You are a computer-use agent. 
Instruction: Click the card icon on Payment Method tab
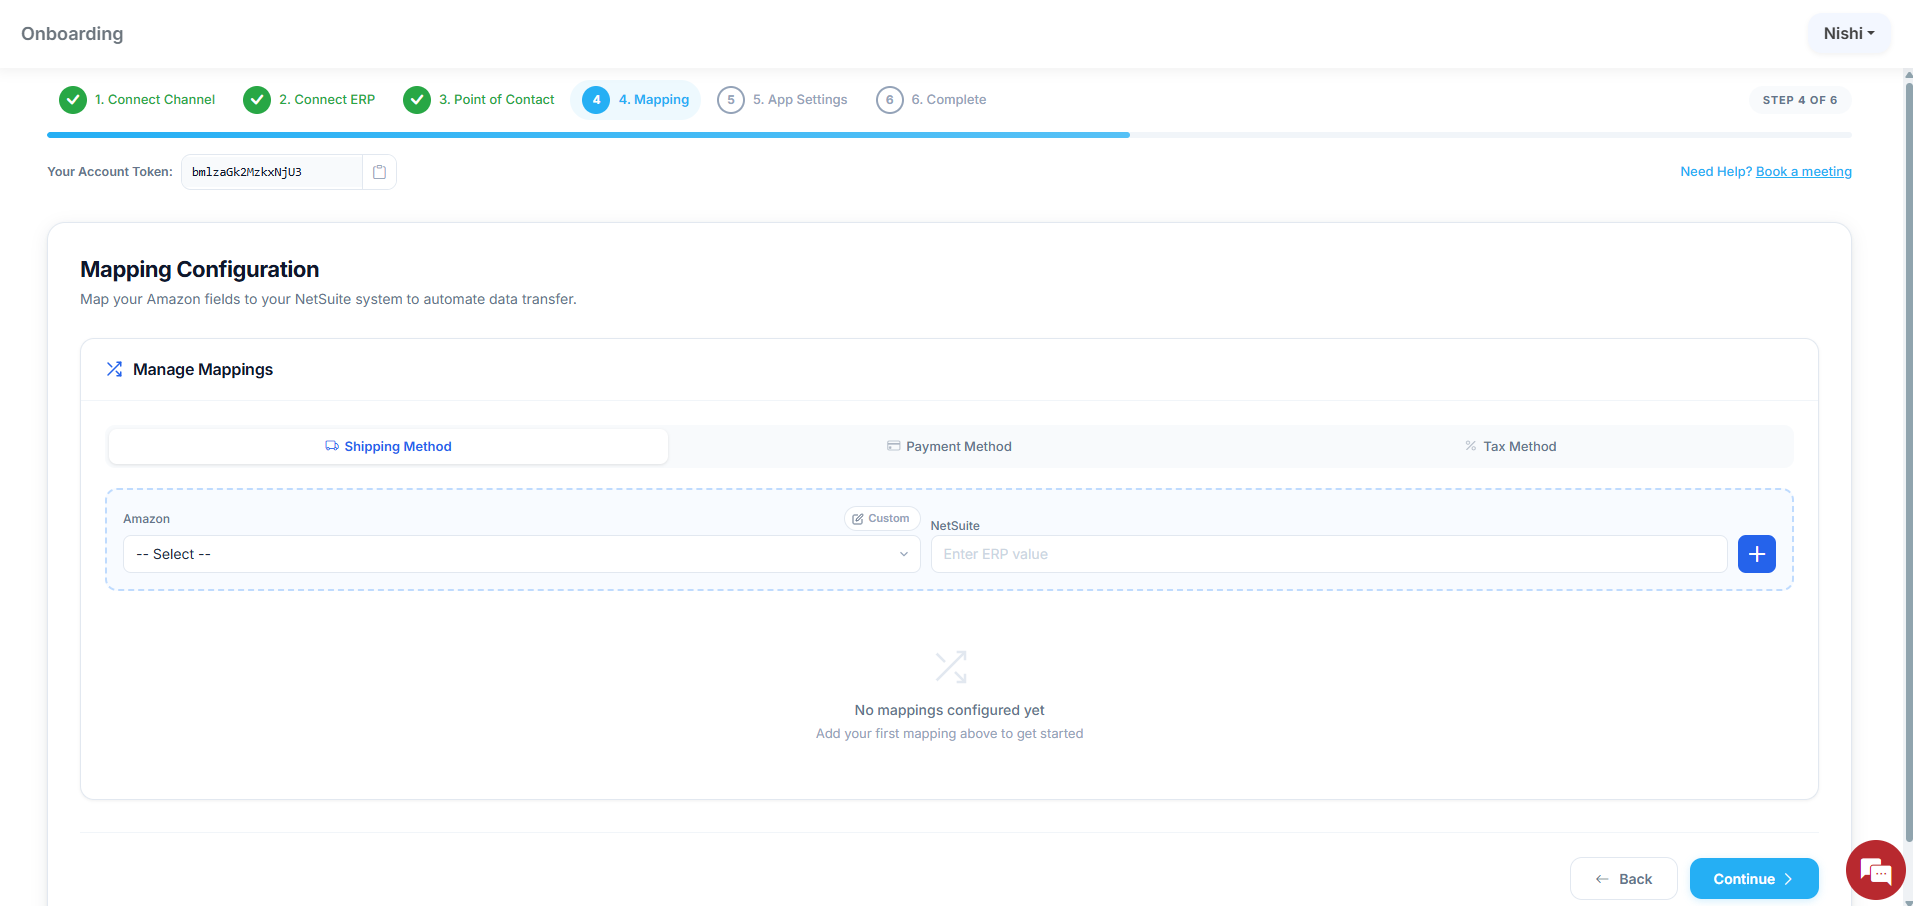click(x=893, y=446)
